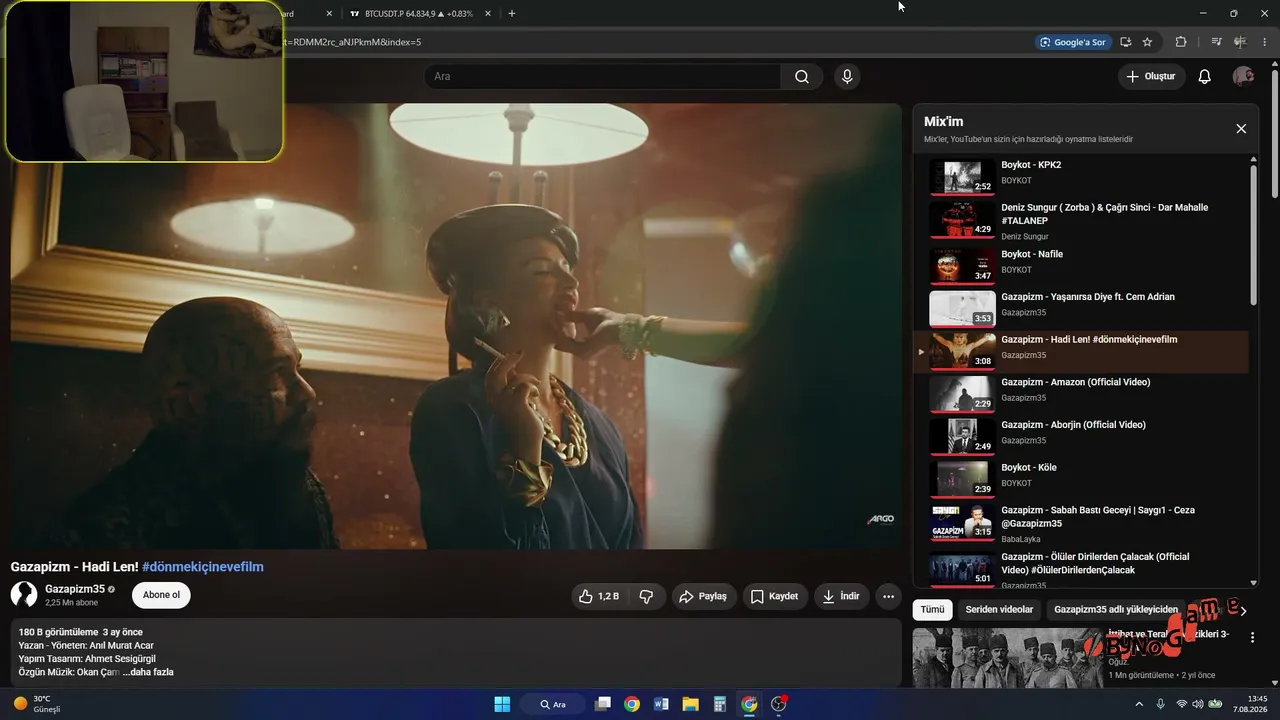Dislike the video with thumbs-down icon
Viewport: 1280px width, 720px height.
click(x=646, y=596)
